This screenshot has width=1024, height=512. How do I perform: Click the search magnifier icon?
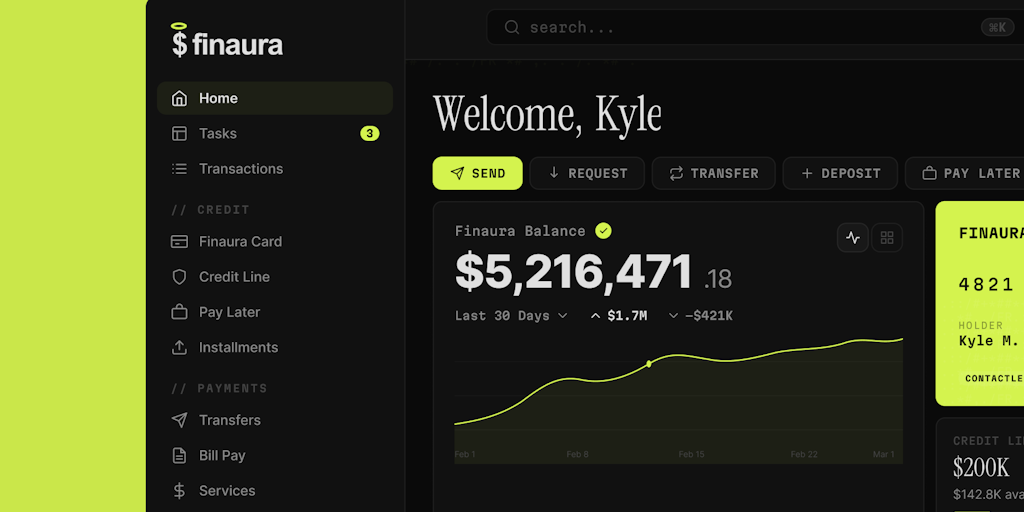tap(512, 27)
